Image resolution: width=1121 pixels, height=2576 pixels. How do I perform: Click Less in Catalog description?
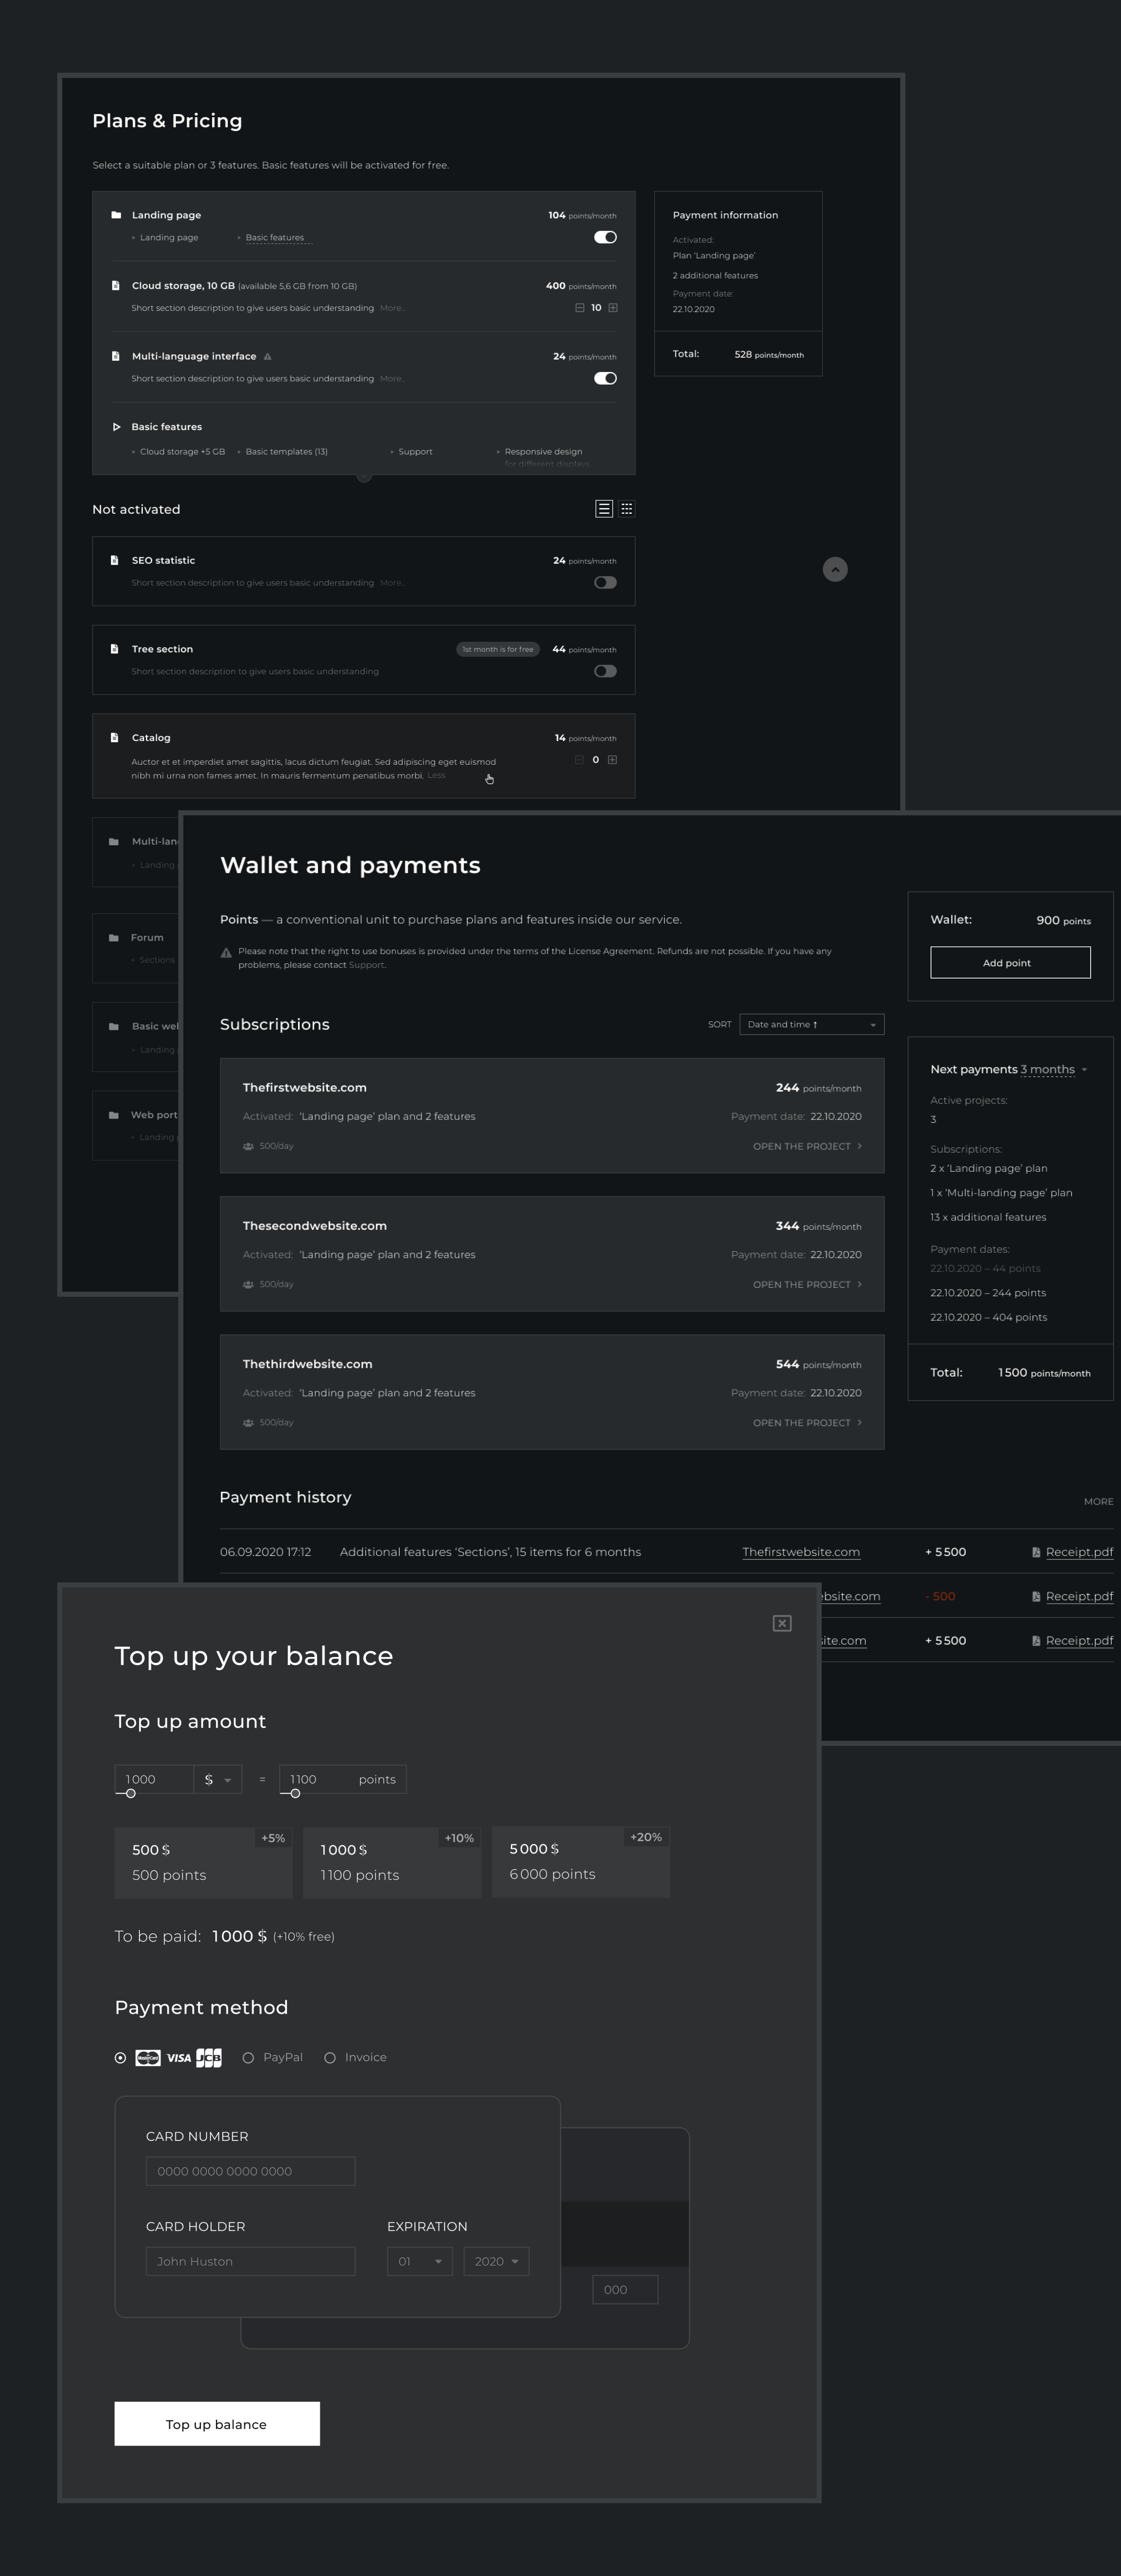[x=437, y=775]
